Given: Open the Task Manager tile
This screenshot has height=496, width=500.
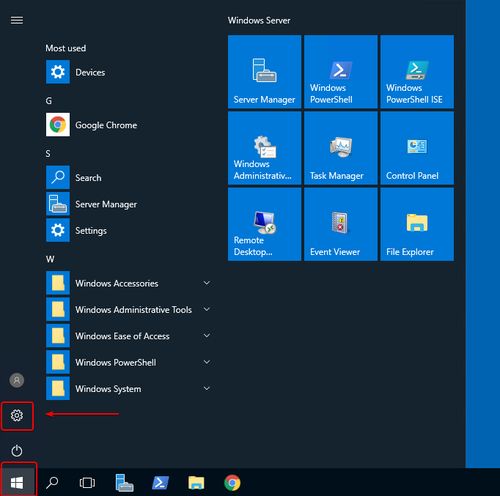Looking at the screenshot, I should click(341, 148).
